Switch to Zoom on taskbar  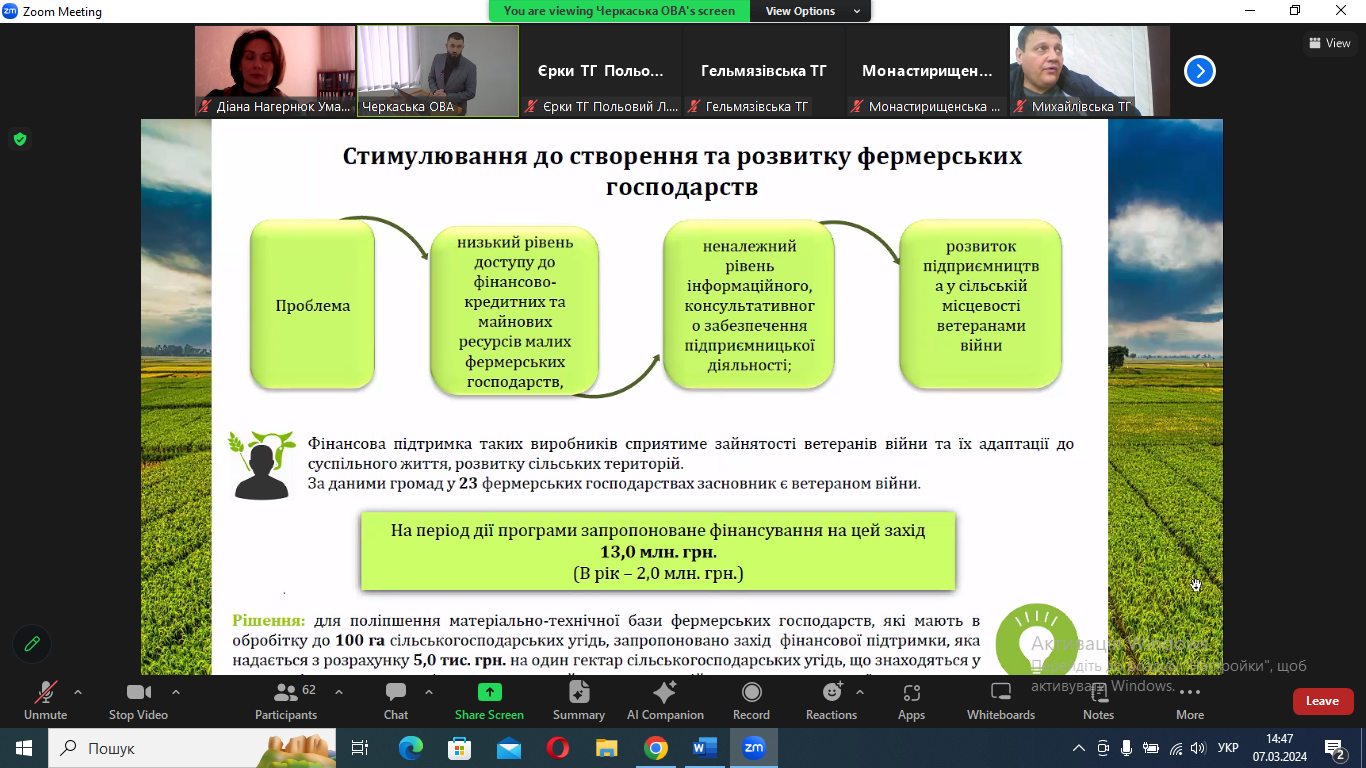[x=753, y=748]
